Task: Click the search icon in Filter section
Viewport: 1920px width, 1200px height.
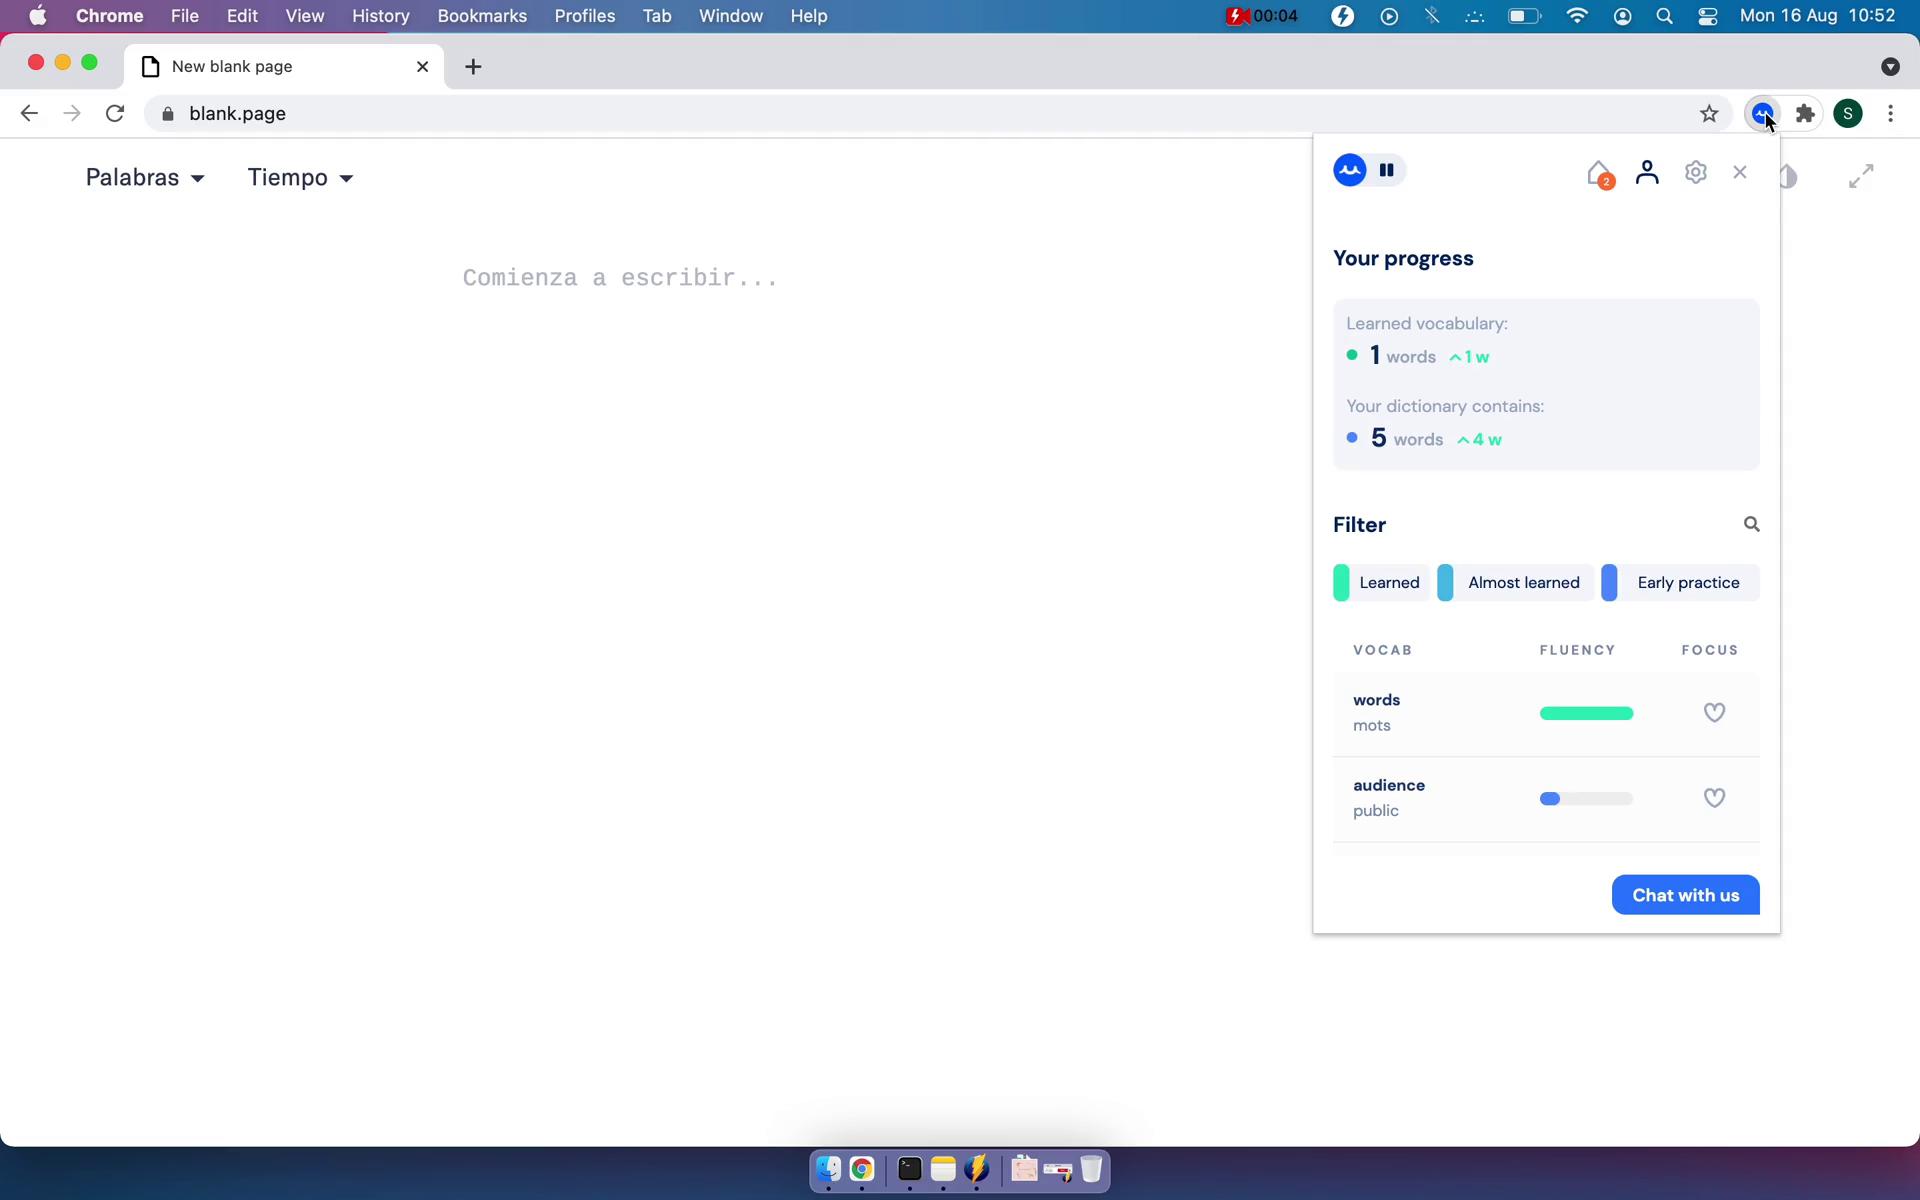Action: tap(1751, 523)
